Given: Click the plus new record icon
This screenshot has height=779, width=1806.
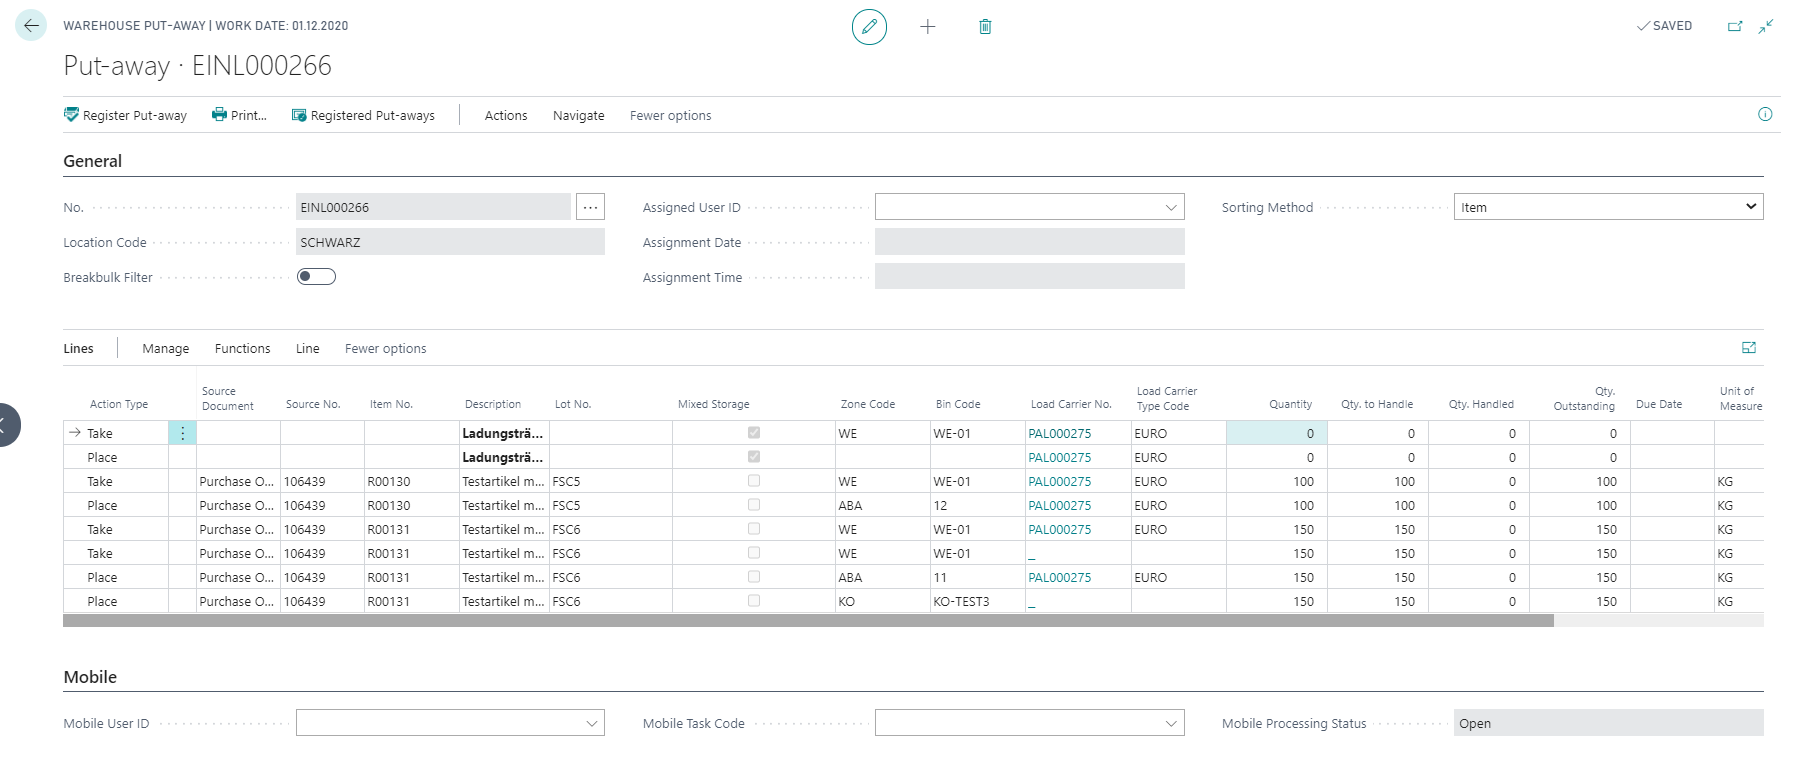Looking at the screenshot, I should (928, 27).
